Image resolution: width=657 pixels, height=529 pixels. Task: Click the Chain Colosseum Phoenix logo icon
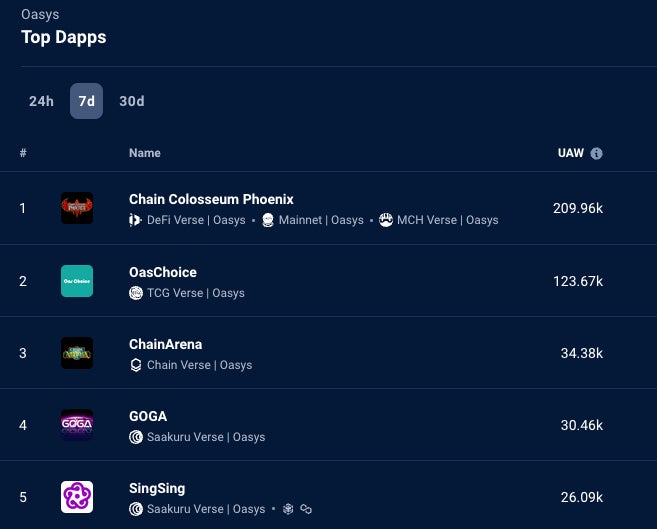pyautogui.click(x=77, y=208)
